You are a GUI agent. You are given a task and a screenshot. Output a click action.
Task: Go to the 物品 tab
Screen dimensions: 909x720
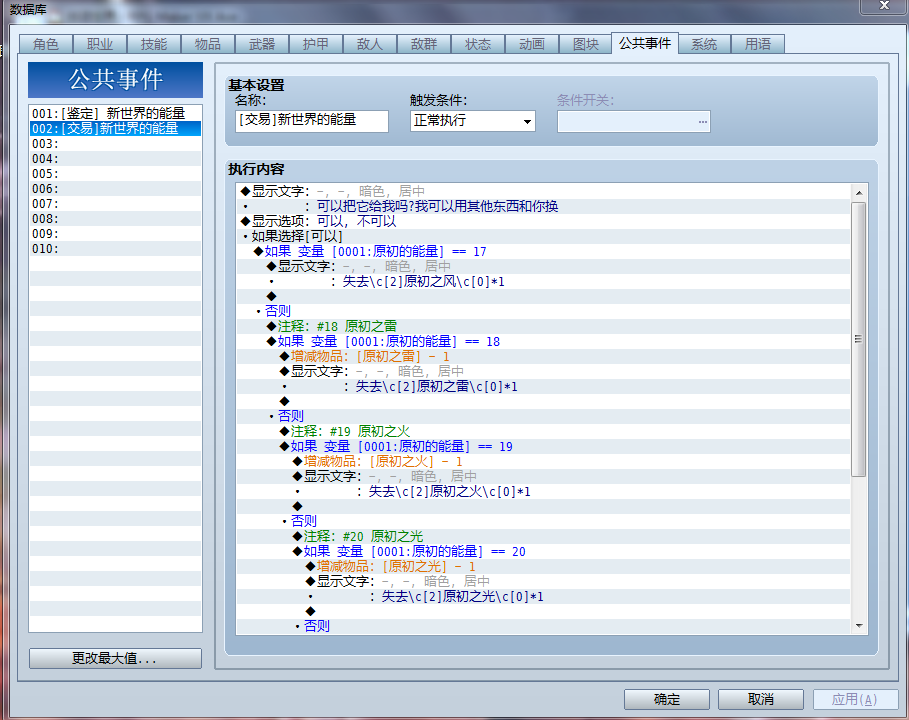pyautogui.click(x=208, y=44)
